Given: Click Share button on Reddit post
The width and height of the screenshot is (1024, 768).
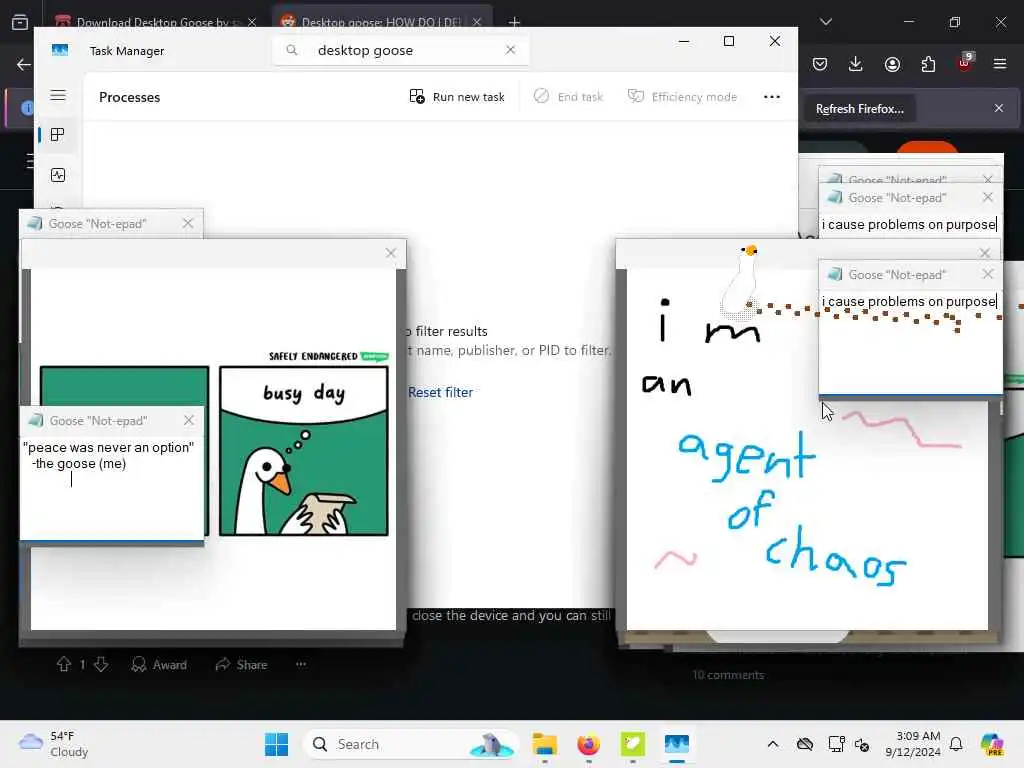Looking at the screenshot, I should coord(242,665).
